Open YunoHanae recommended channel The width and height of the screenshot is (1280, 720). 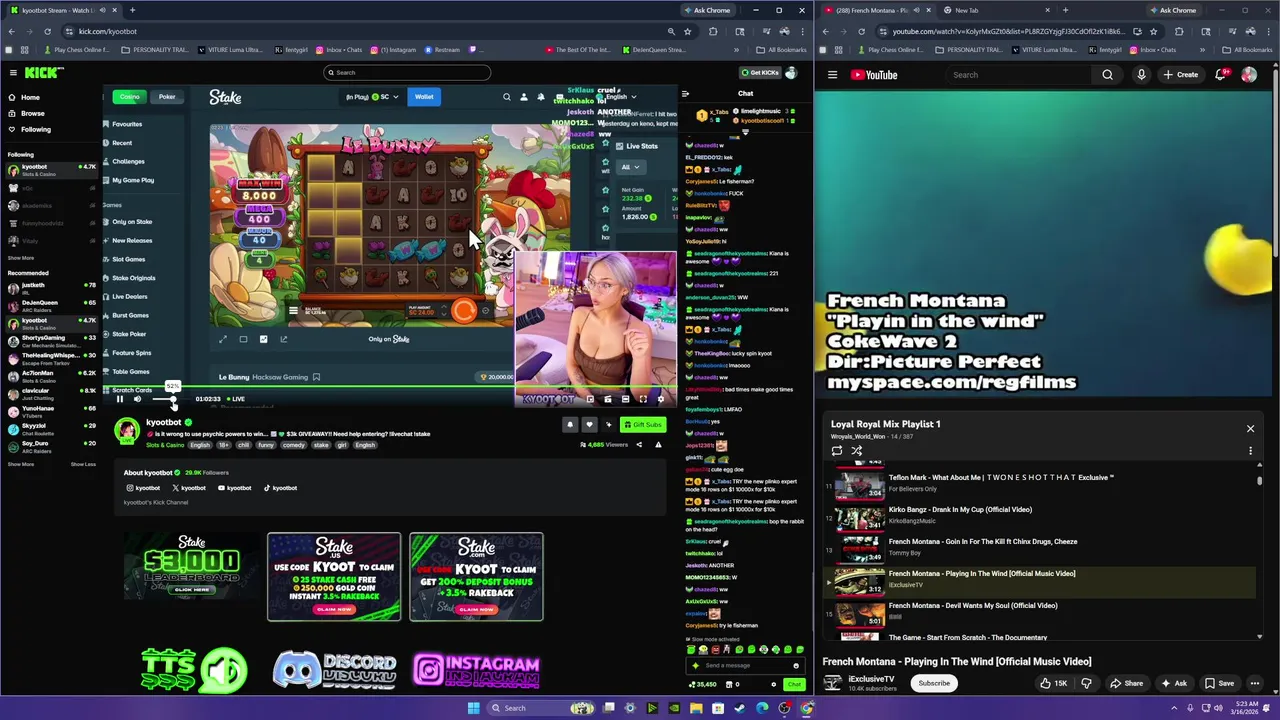(x=50, y=410)
